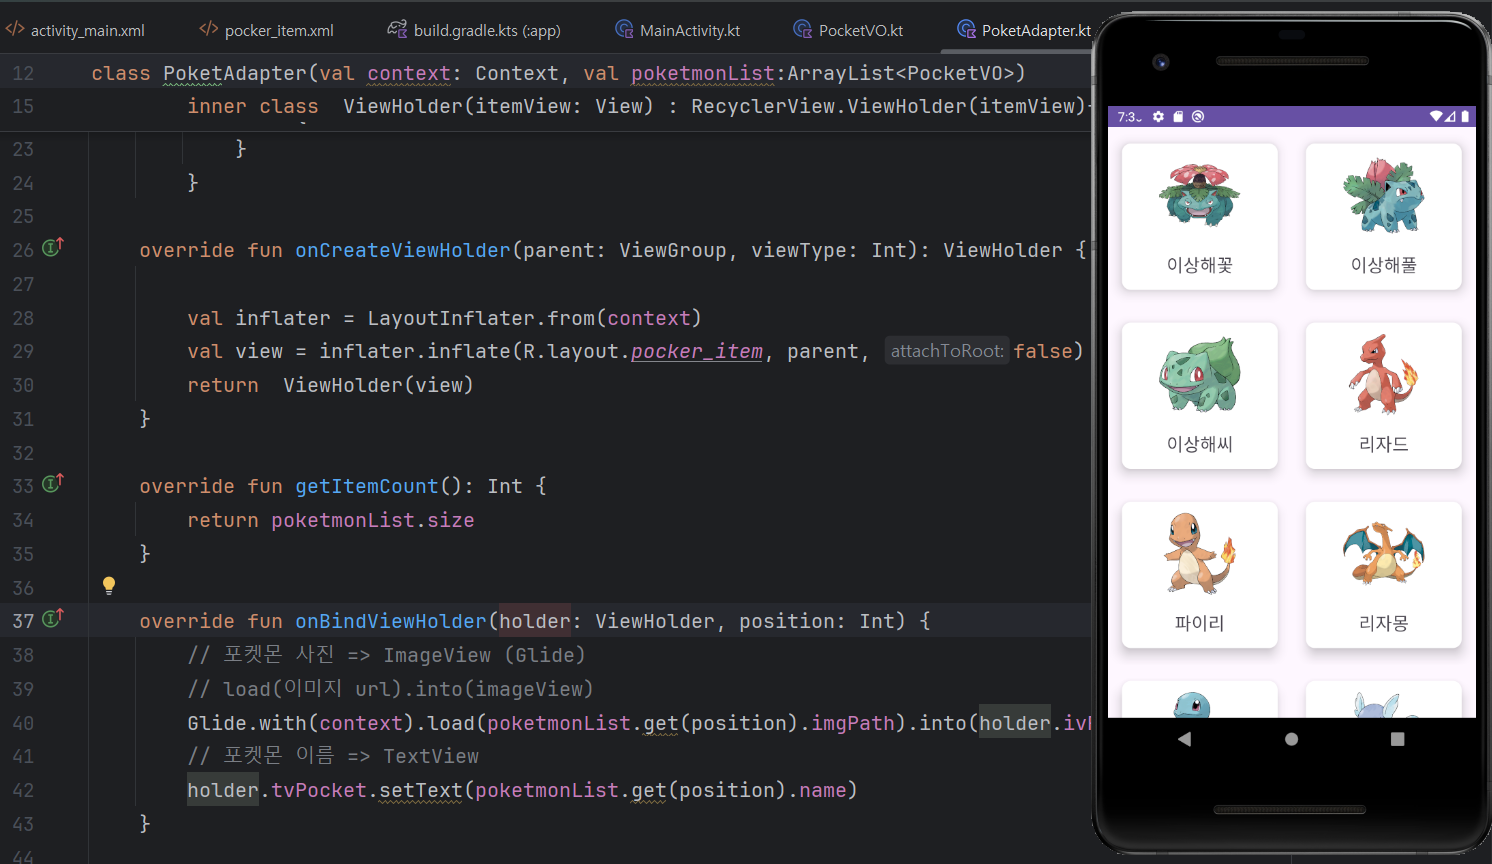Tap the 이상해꽃 Pokémon card

[x=1200, y=217]
